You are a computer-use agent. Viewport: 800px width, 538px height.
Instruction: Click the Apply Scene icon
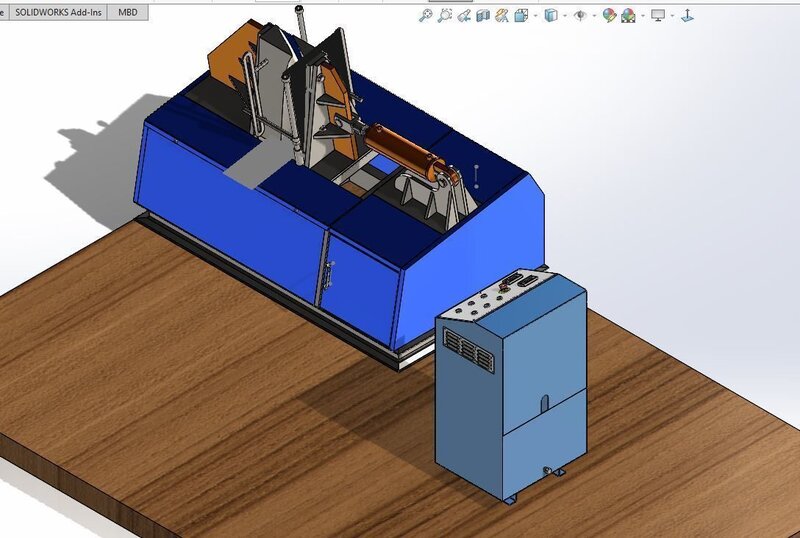(627, 15)
